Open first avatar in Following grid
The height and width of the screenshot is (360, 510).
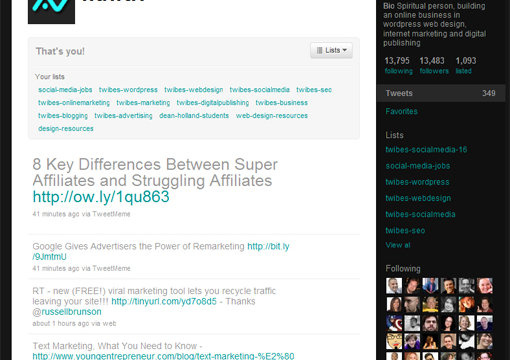394,286
